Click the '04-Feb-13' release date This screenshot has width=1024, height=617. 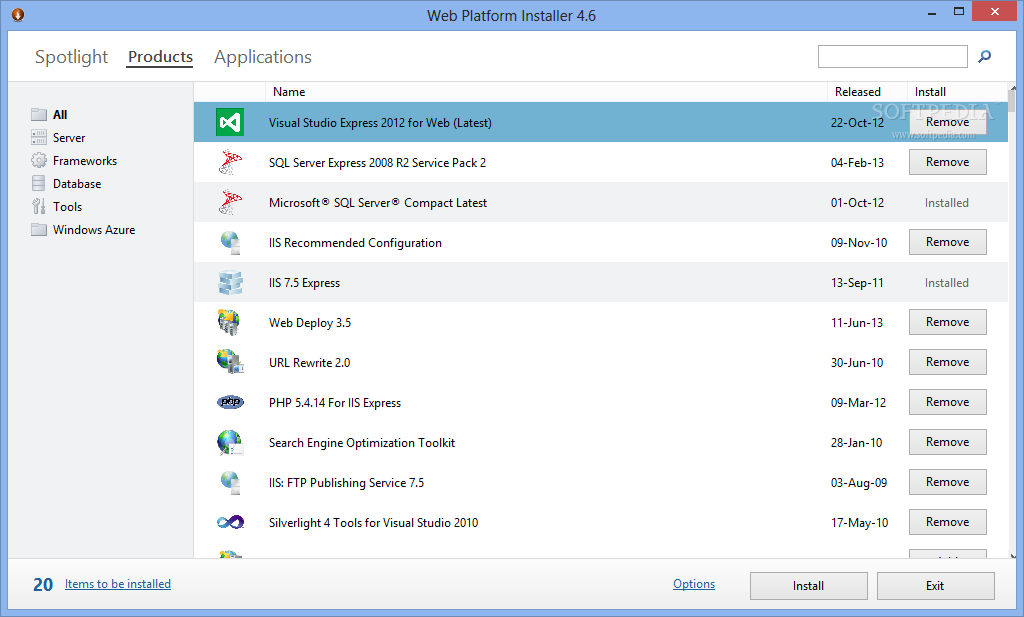(x=857, y=163)
